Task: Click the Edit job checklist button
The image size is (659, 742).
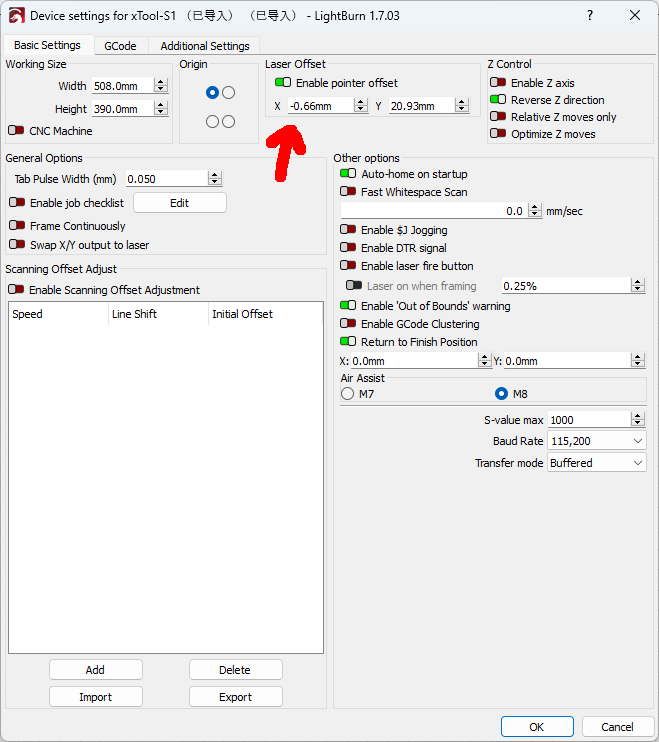Action: coord(179,203)
